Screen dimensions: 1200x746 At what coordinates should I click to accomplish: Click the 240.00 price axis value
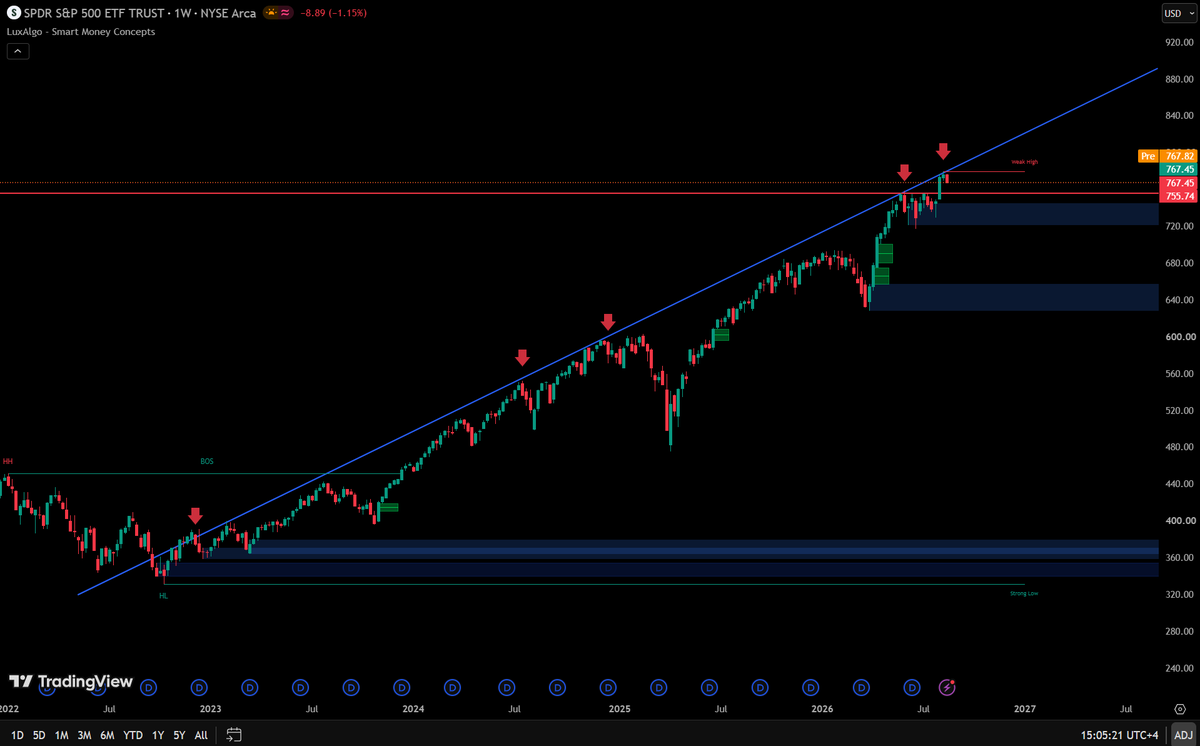(1179, 668)
